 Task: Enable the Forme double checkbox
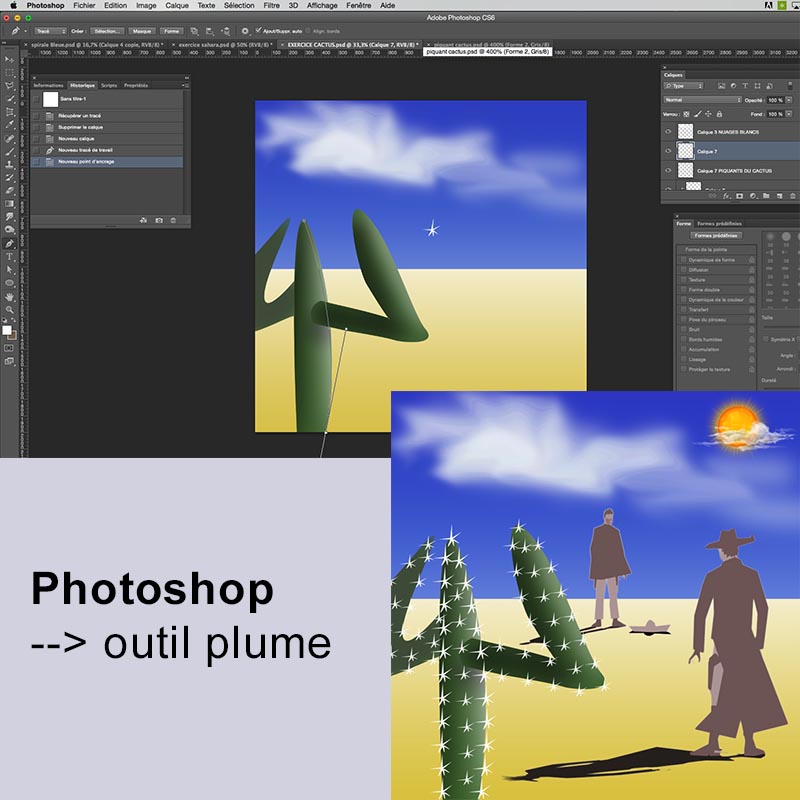click(684, 289)
